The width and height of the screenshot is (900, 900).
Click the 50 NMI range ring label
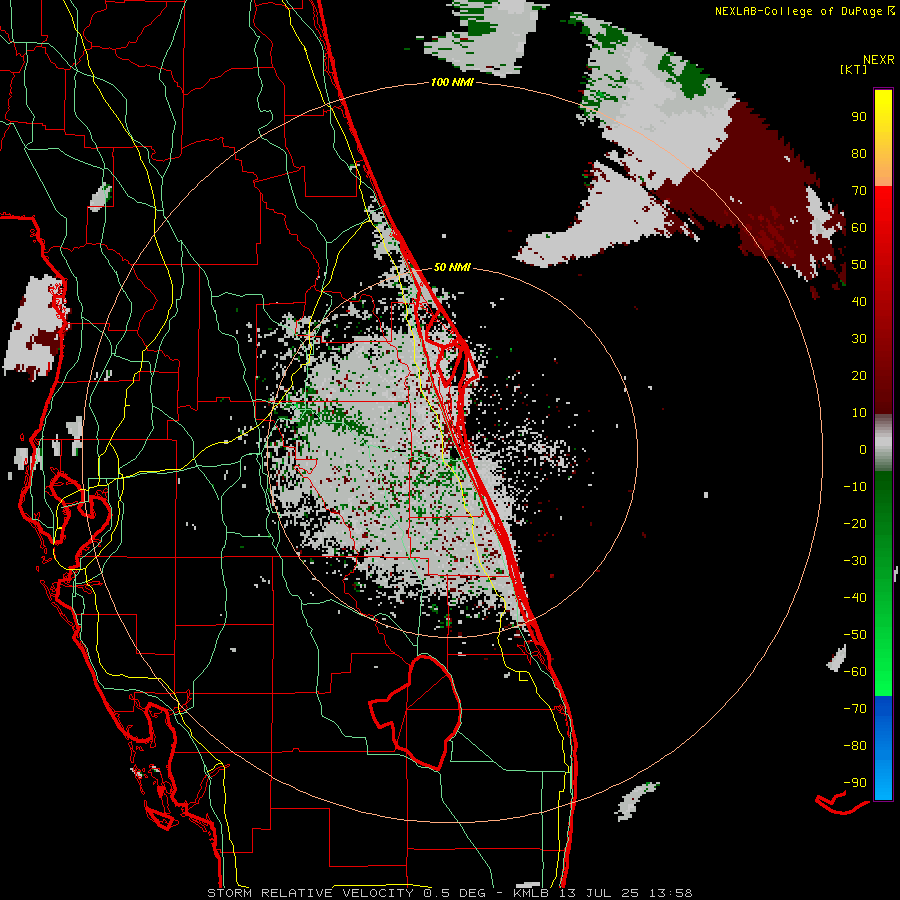(x=452, y=267)
